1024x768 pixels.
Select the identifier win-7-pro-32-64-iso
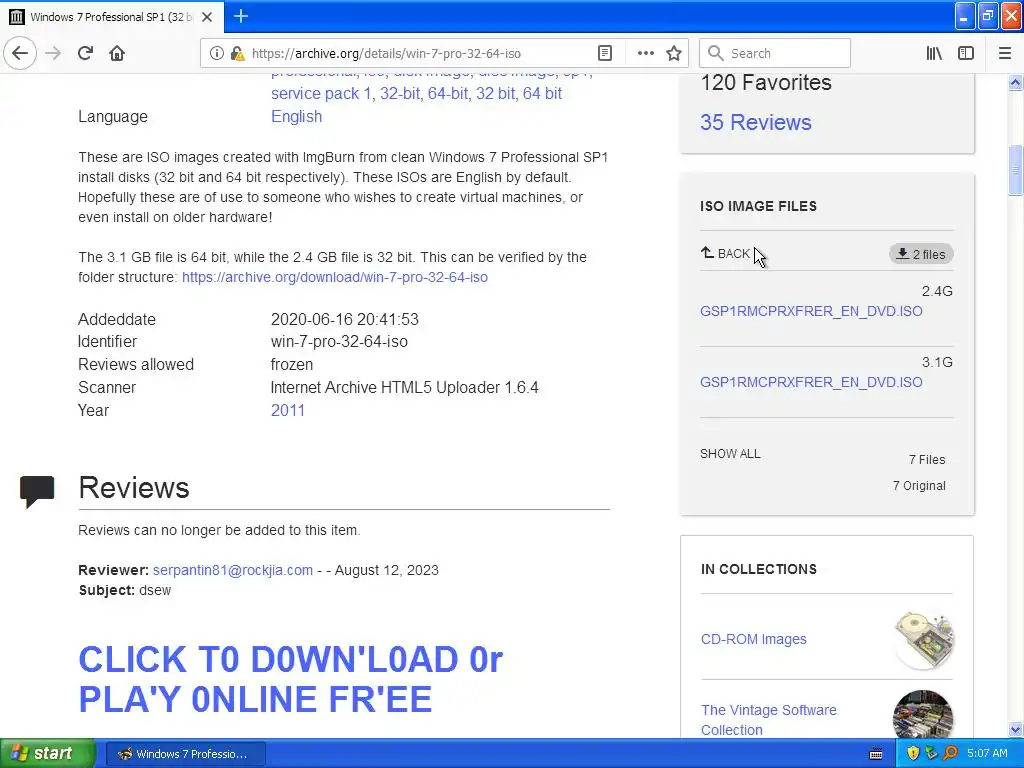point(340,342)
